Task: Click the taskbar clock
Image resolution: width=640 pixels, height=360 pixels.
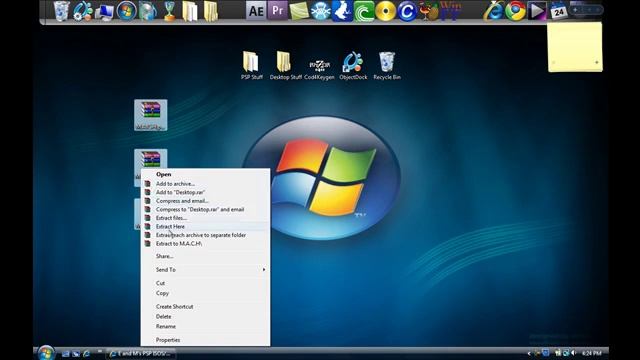Action: [591, 353]
